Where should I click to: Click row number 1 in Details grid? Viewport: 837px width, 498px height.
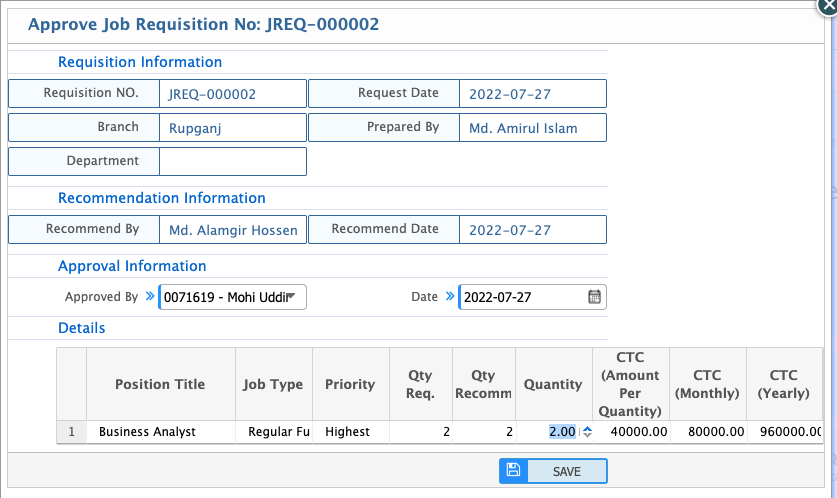pyautogui.click(x=71, y=432)
